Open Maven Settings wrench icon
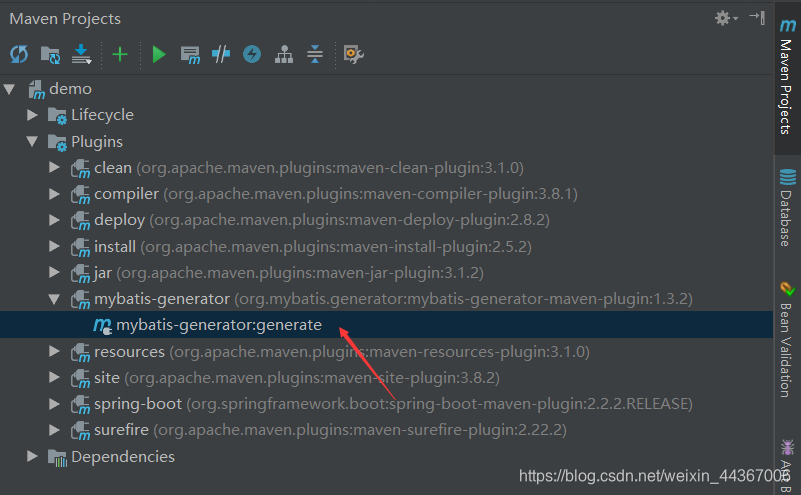 (x=354, y=54)
